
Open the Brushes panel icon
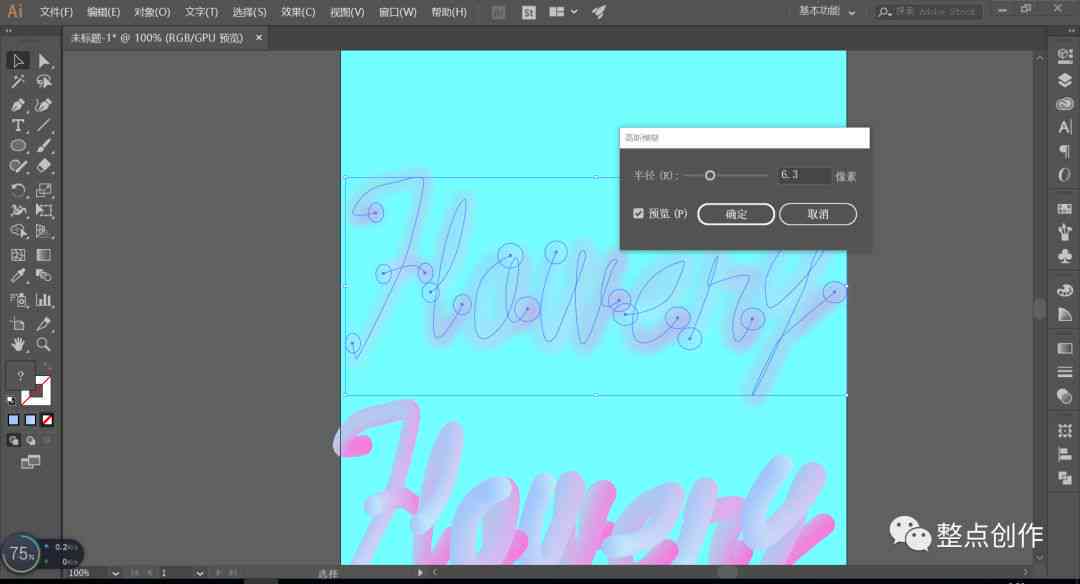1065,233
